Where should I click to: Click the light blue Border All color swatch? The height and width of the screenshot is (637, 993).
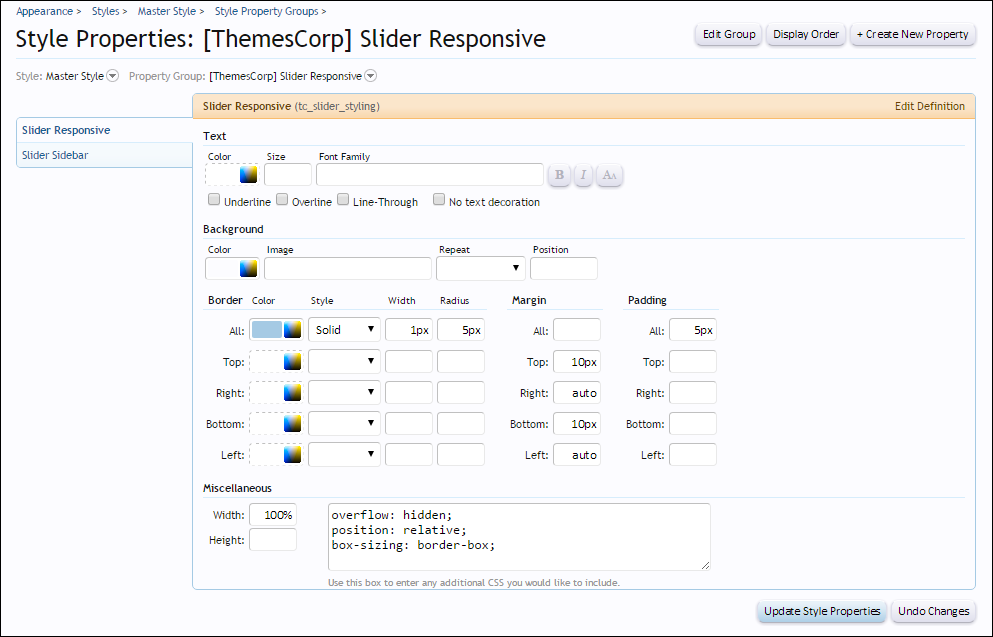(x=267, y=330)
